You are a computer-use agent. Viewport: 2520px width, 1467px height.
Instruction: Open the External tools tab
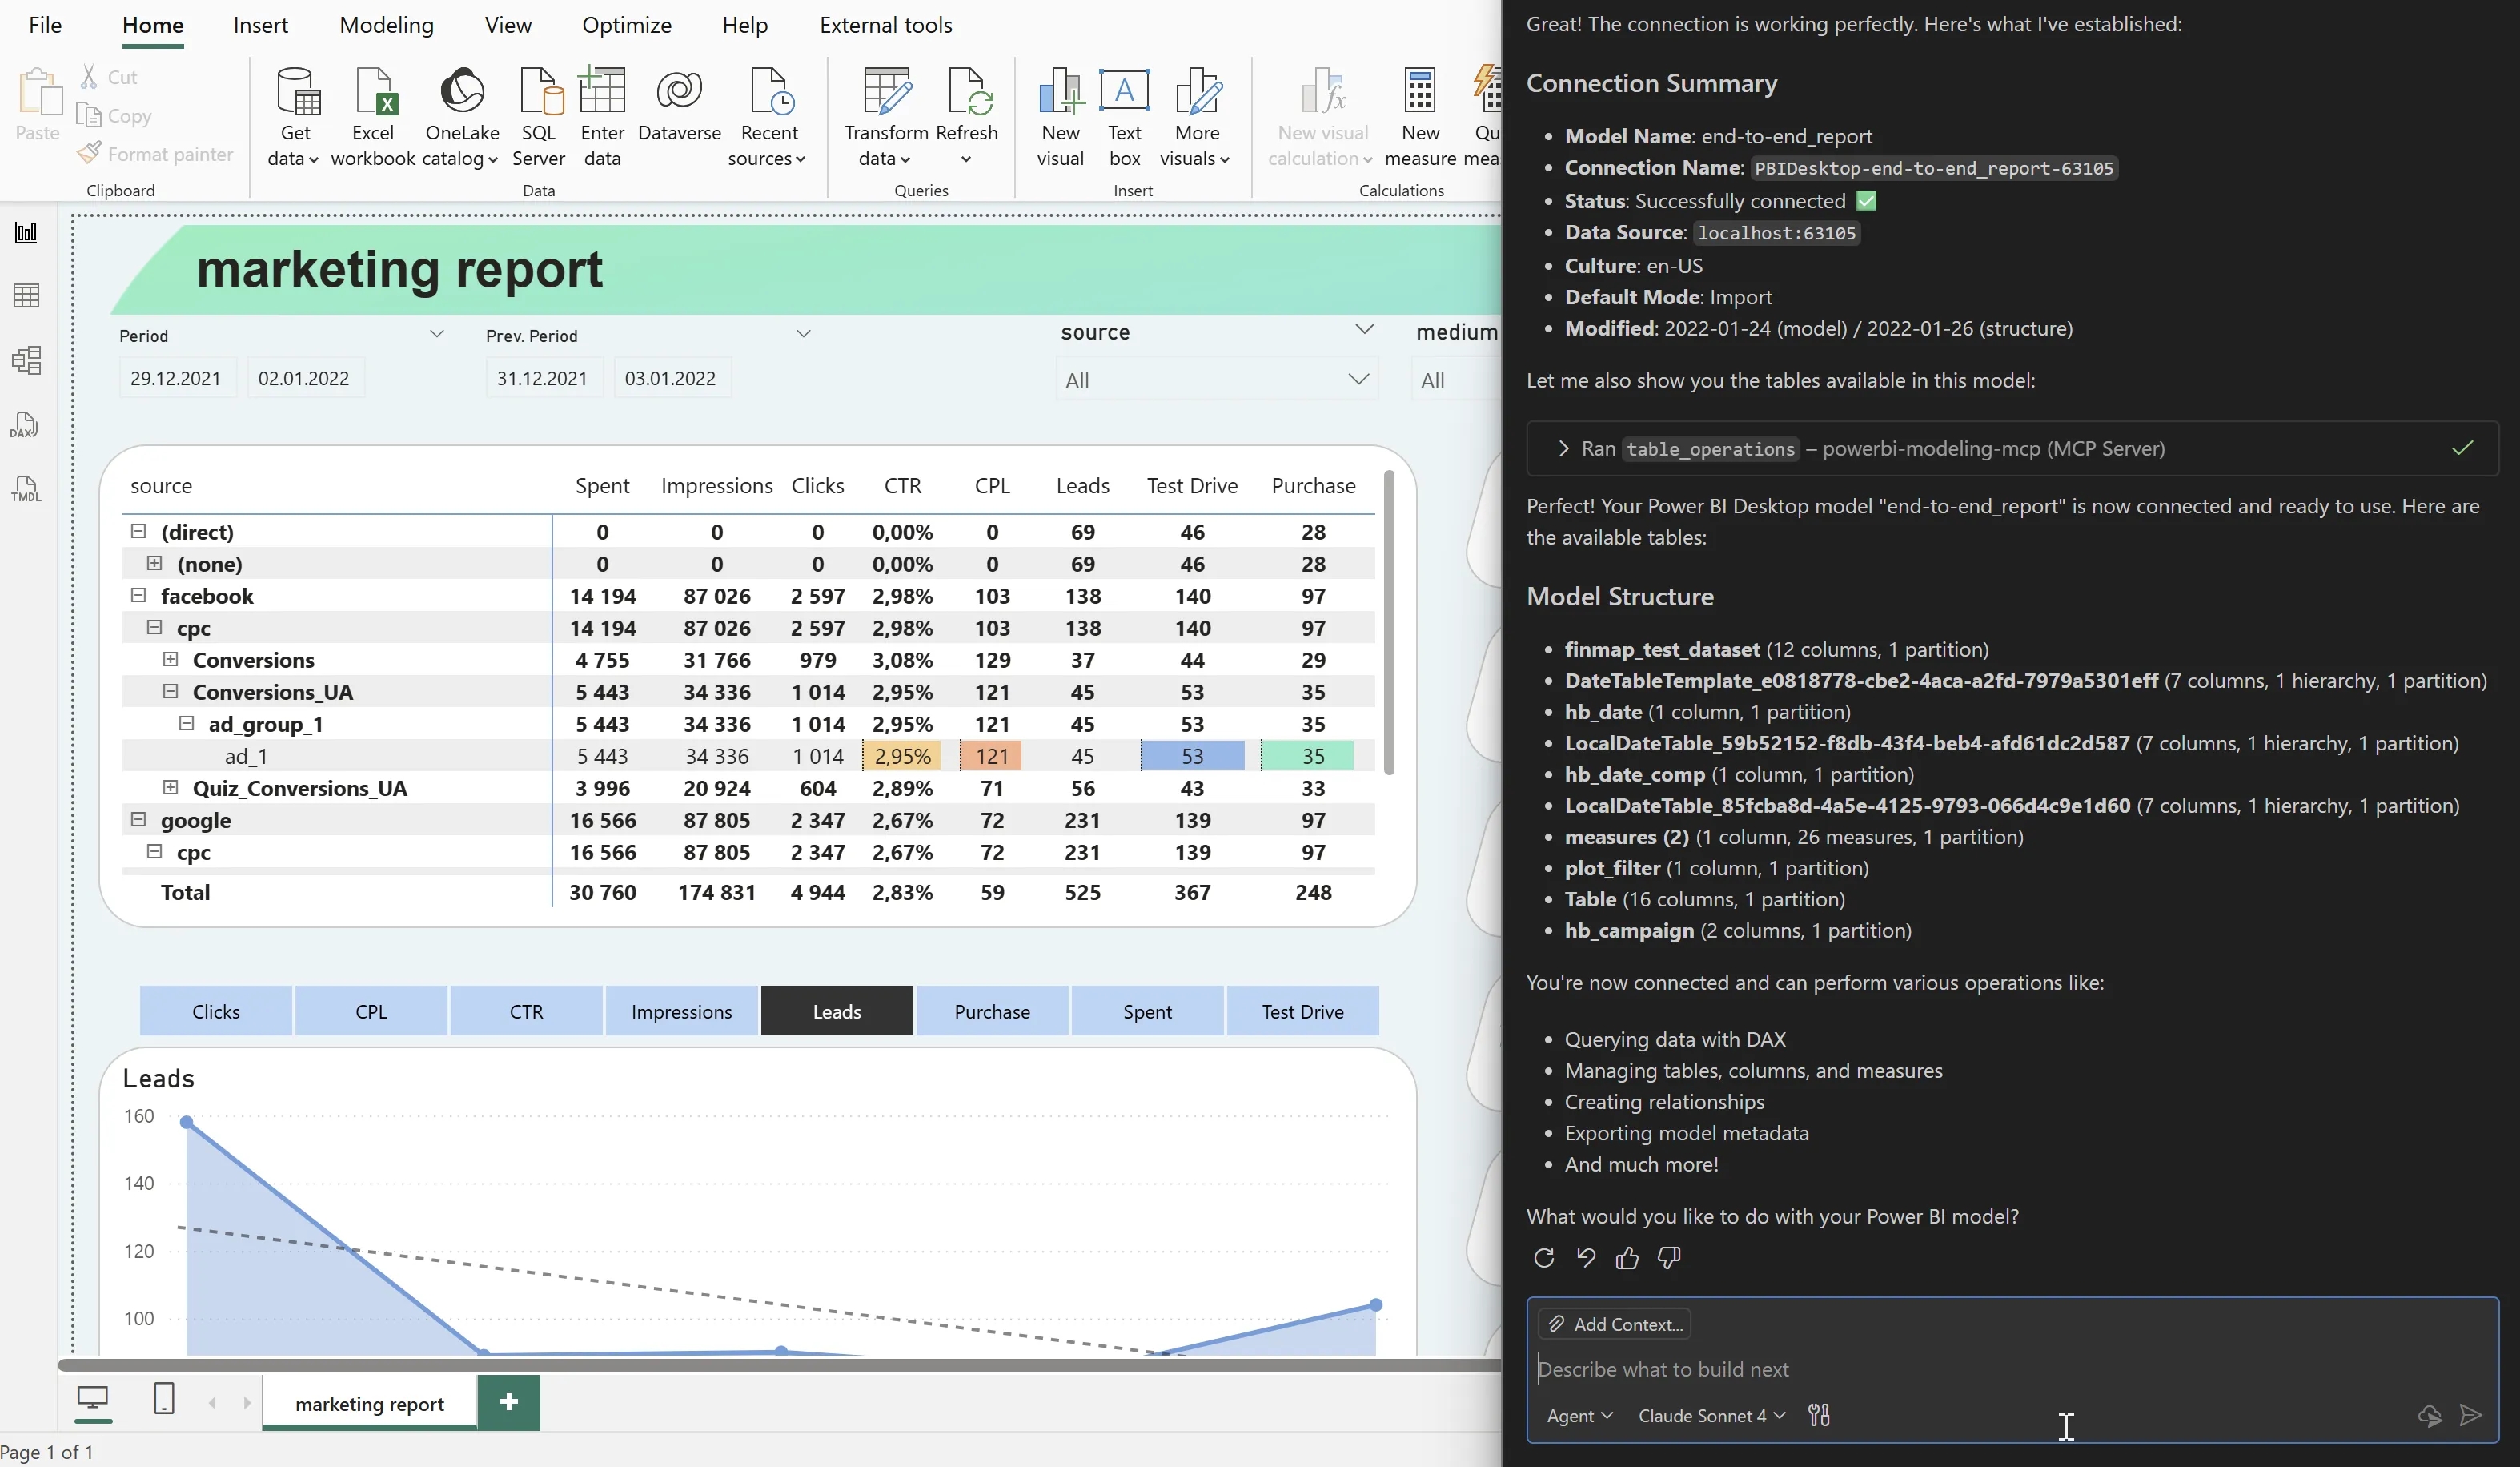point(885,25)
